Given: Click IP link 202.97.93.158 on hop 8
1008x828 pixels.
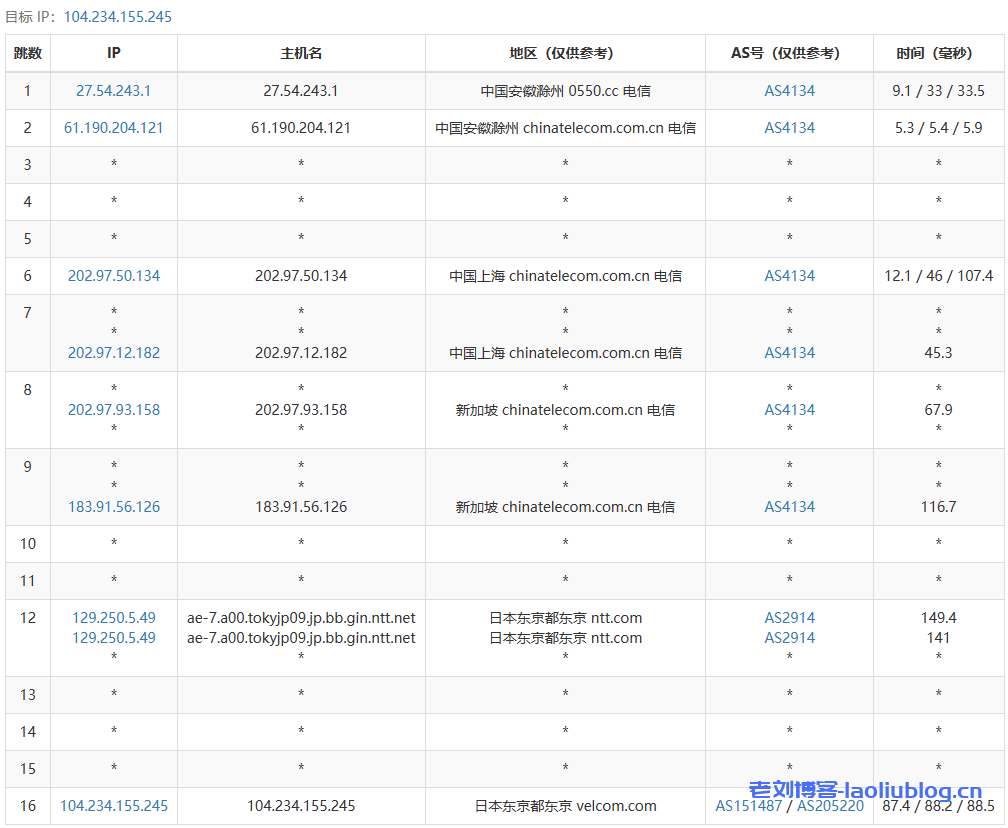Looking at the screenshot, I should click(113, 409).
